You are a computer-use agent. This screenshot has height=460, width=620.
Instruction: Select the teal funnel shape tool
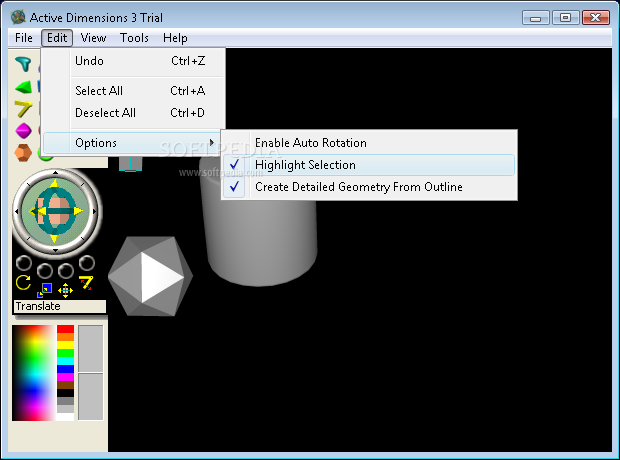(23, 64)
